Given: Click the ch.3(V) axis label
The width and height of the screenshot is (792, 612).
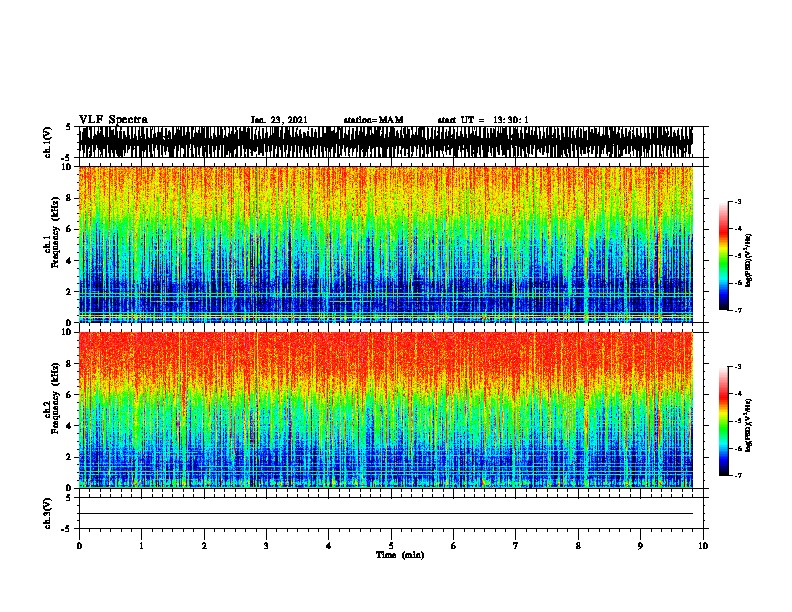Looking at the screenshot, I should click(48, 513).
